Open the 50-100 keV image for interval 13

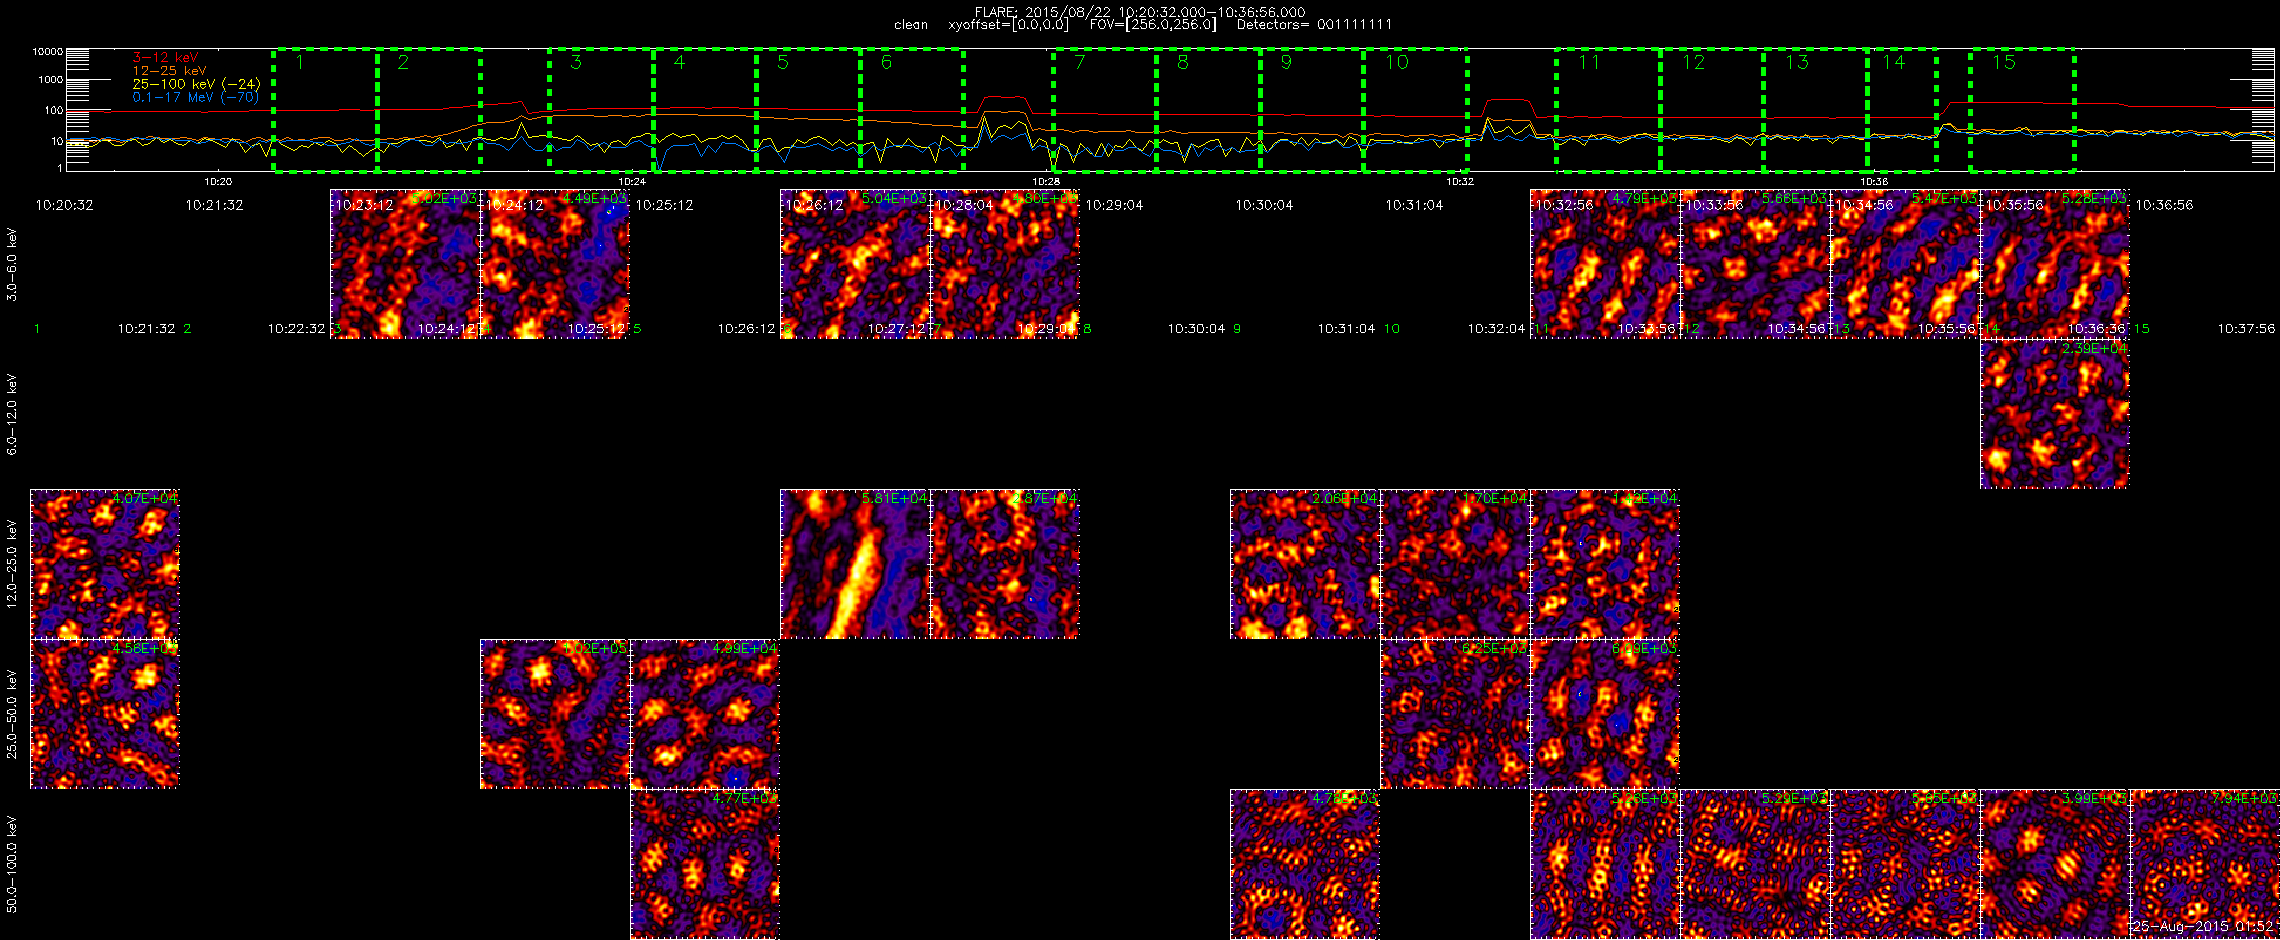[1905, 864]
